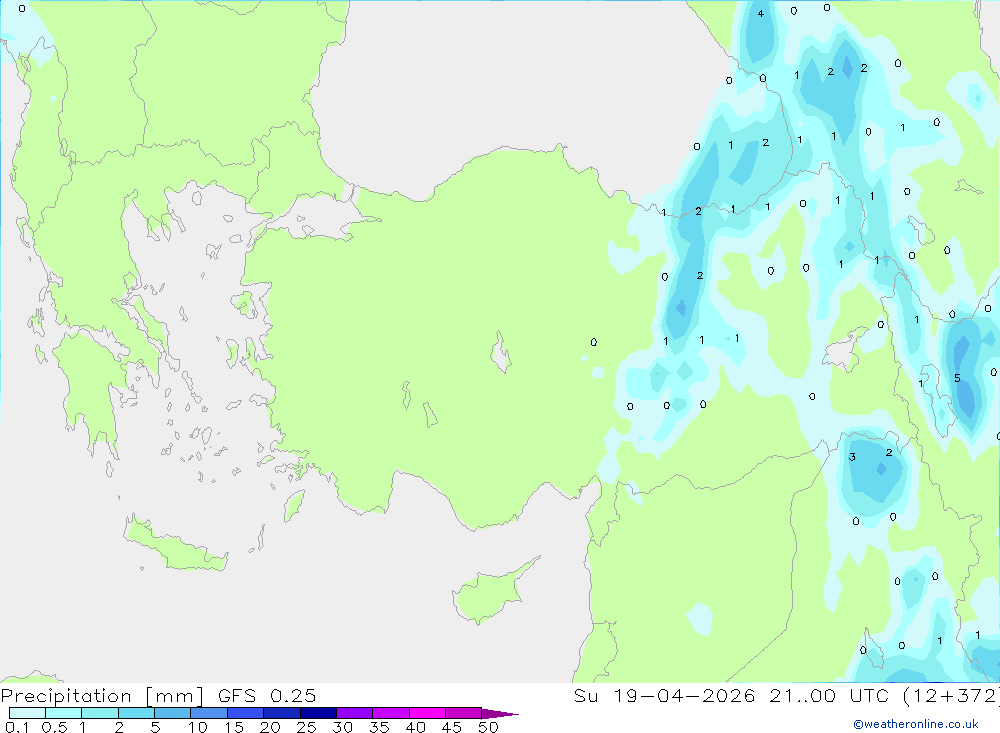Select the 40–45 mm magenta legend swatch
This screenshot has height=733, width=1000.
427,713
